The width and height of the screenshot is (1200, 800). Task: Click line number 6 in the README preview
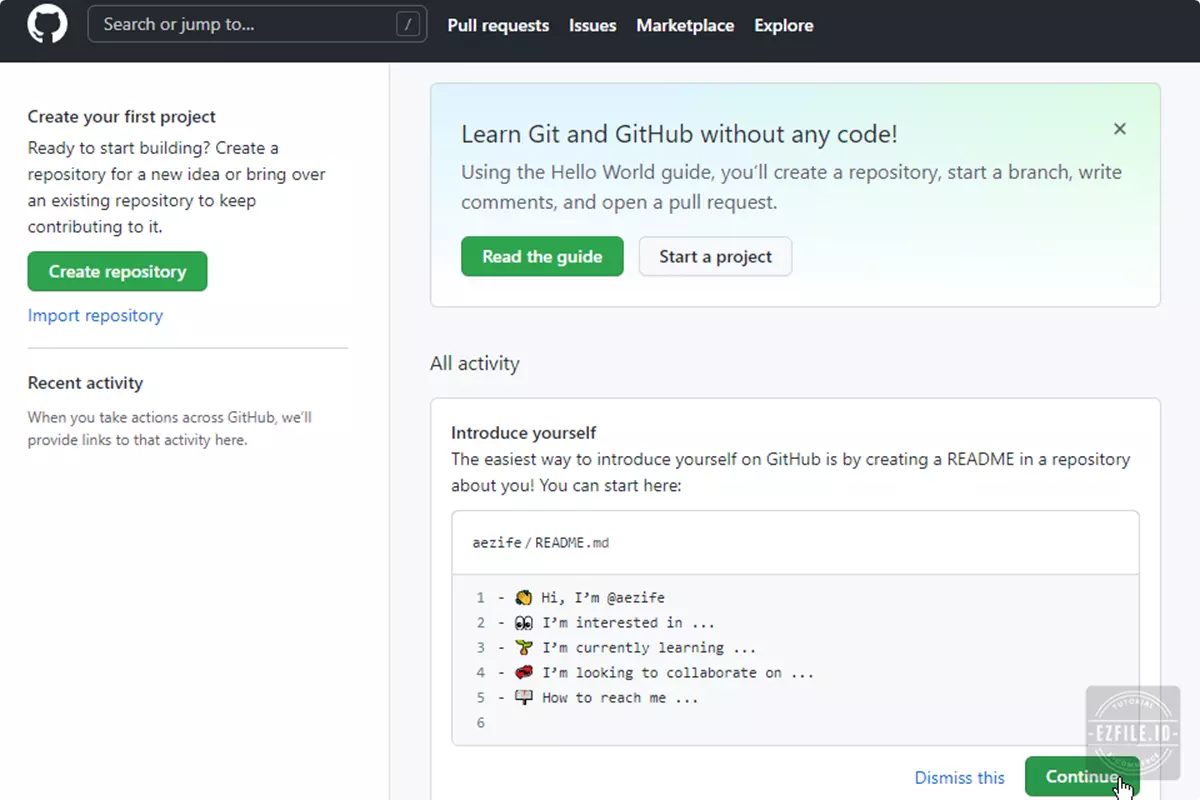481,723
